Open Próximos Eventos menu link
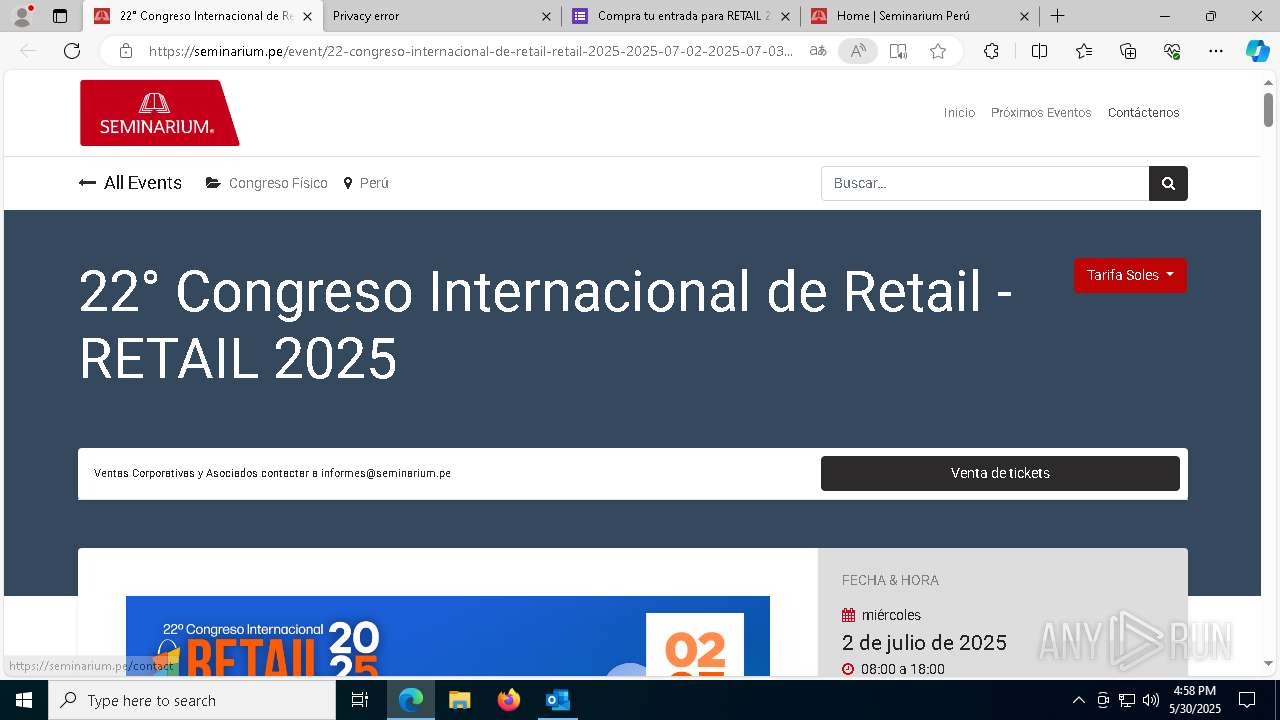This screenshot has height=720, width=1280. pyautogui.click(x=1041, y=112)
